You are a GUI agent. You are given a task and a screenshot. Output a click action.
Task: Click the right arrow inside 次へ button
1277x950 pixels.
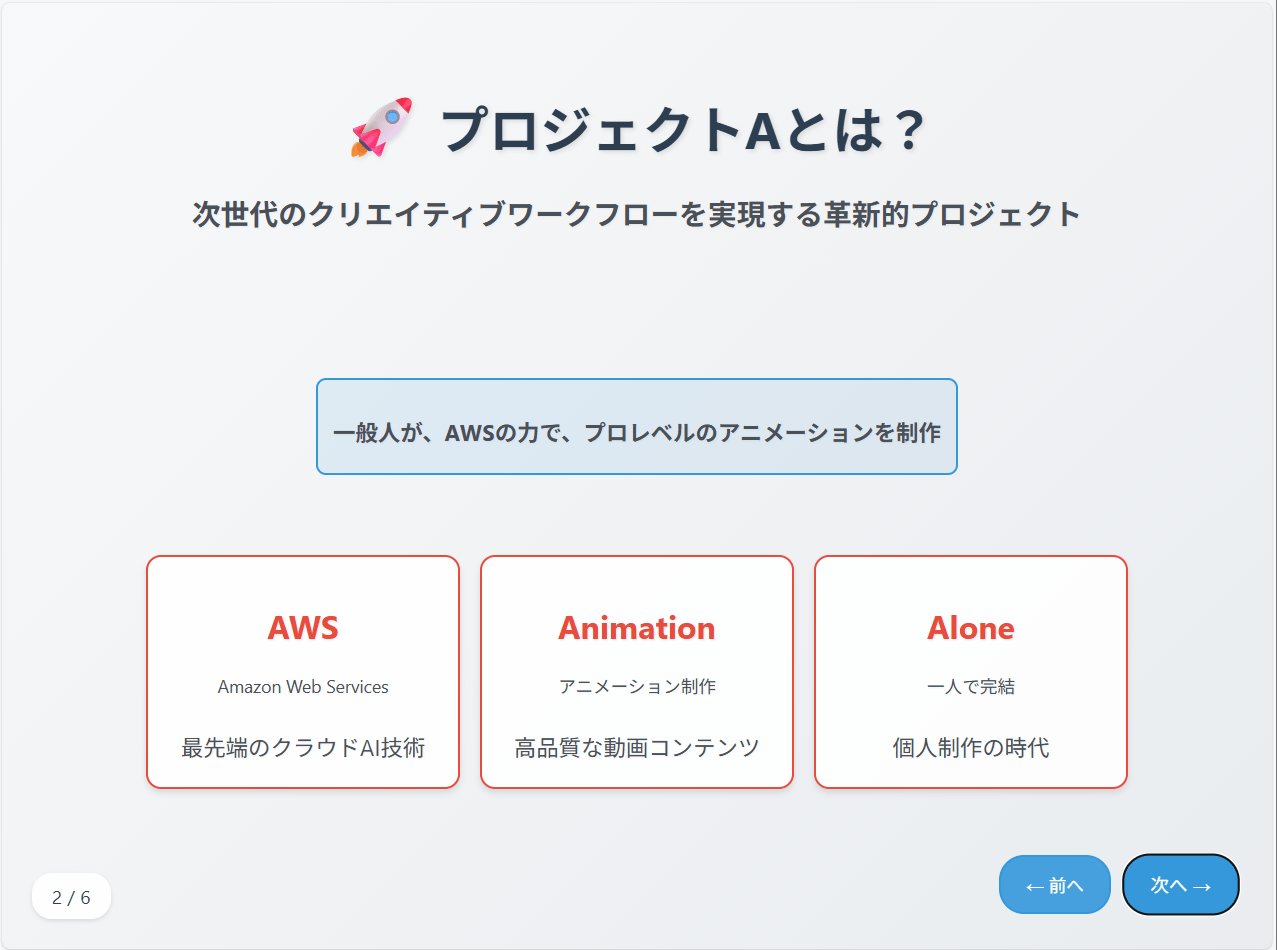1202,886
